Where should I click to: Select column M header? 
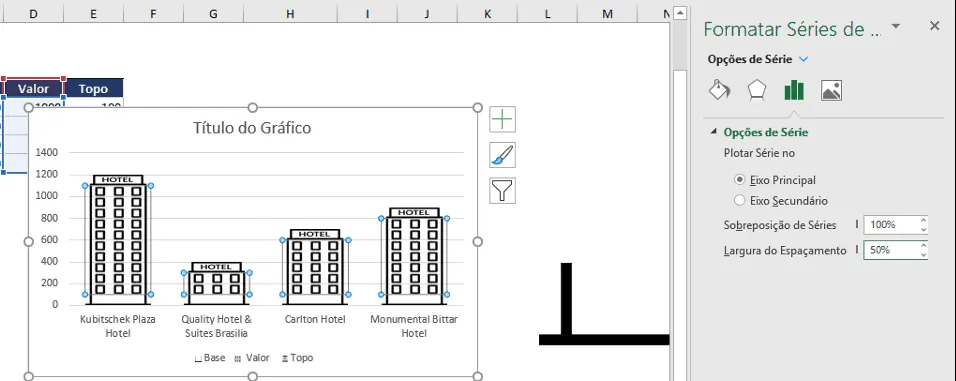pyautogui.click(x=607, y=13)
